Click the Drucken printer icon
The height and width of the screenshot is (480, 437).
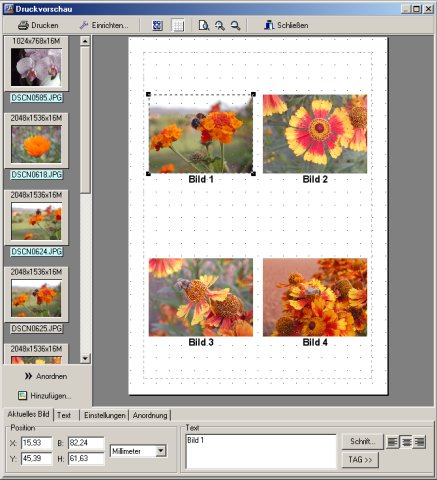[x=23, y=25]
